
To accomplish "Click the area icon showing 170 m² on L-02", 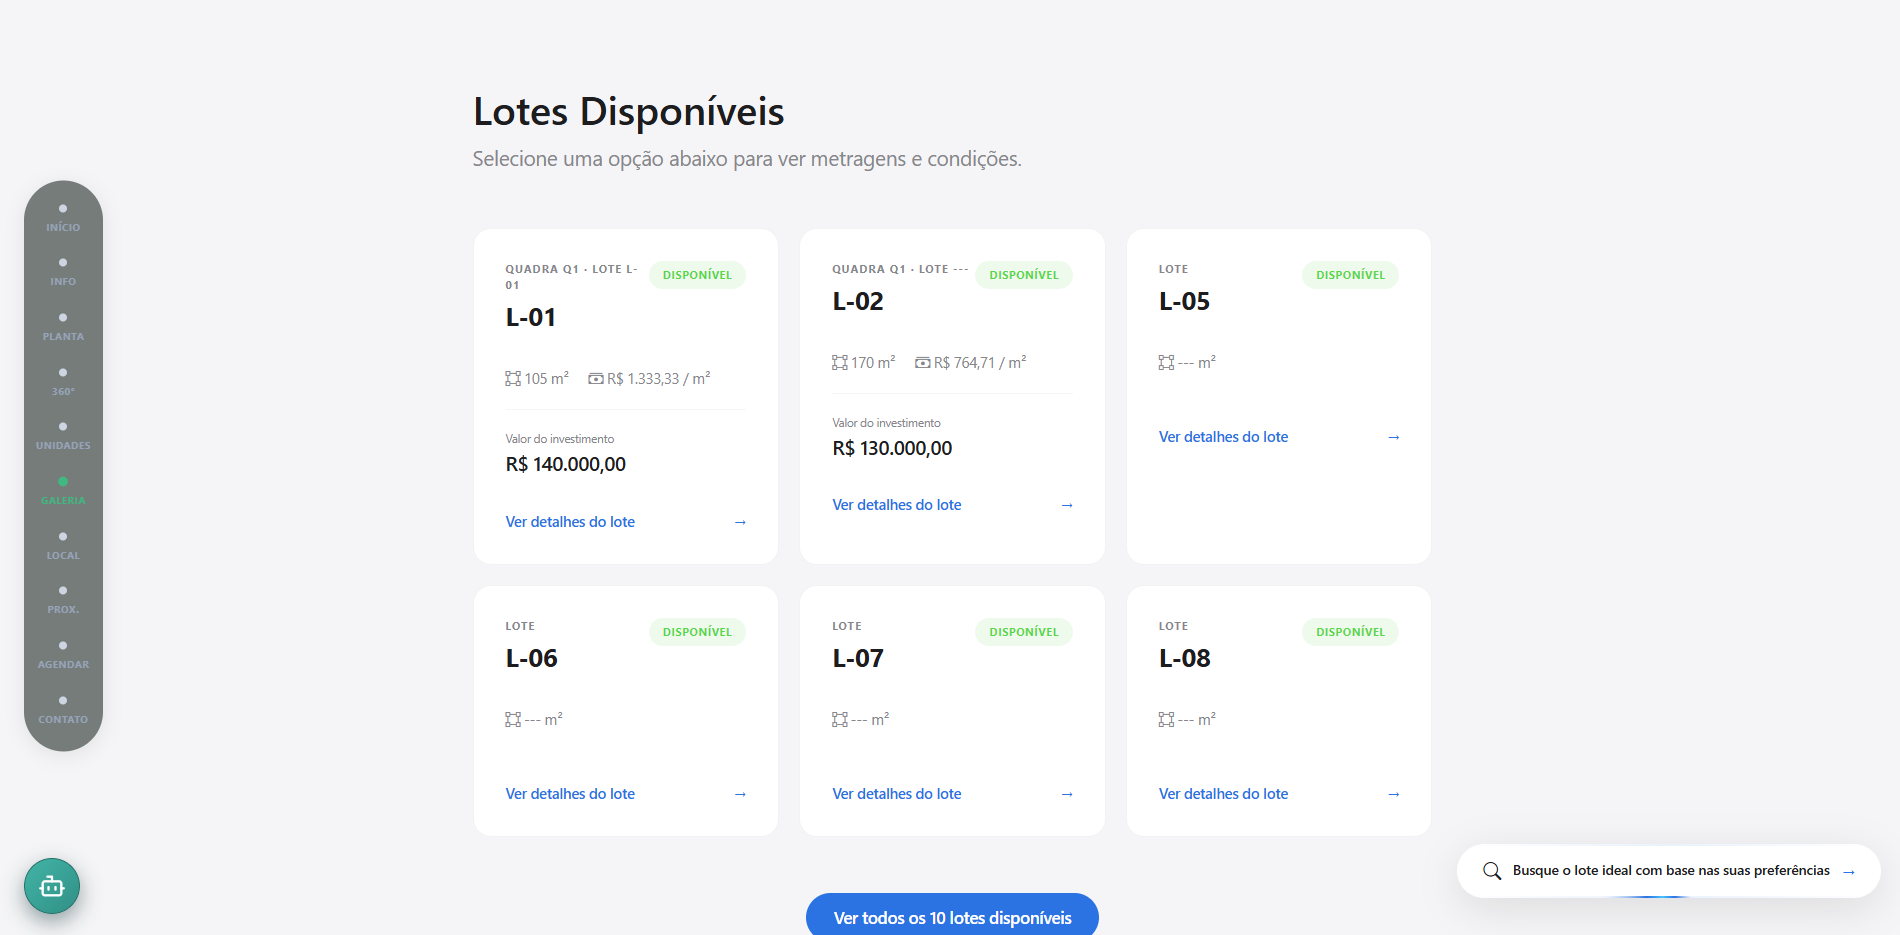I will click(x=841, y=362).
